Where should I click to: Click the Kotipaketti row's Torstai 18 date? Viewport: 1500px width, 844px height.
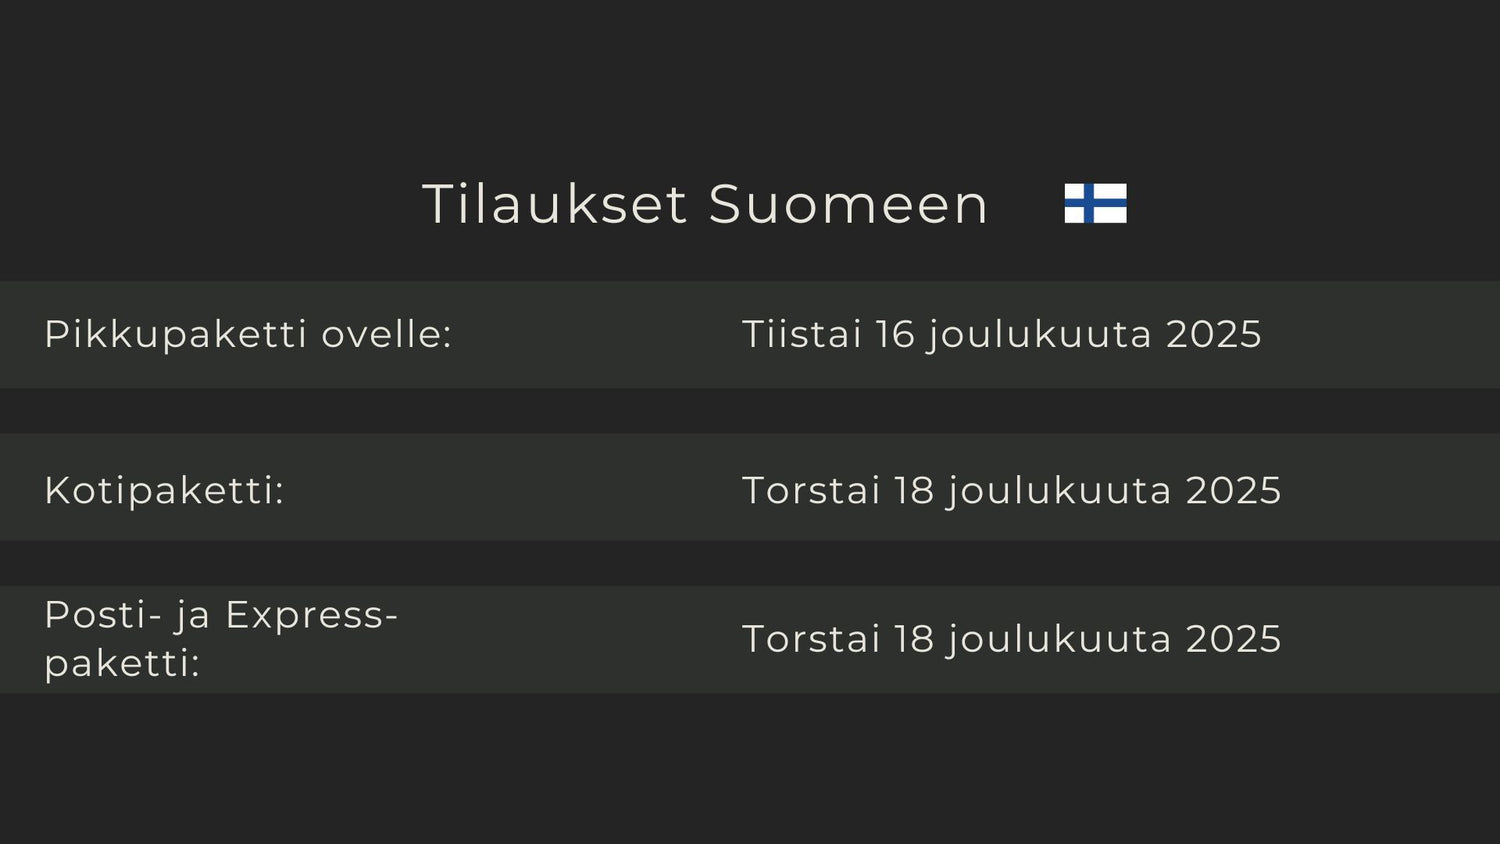(1011, 491)
